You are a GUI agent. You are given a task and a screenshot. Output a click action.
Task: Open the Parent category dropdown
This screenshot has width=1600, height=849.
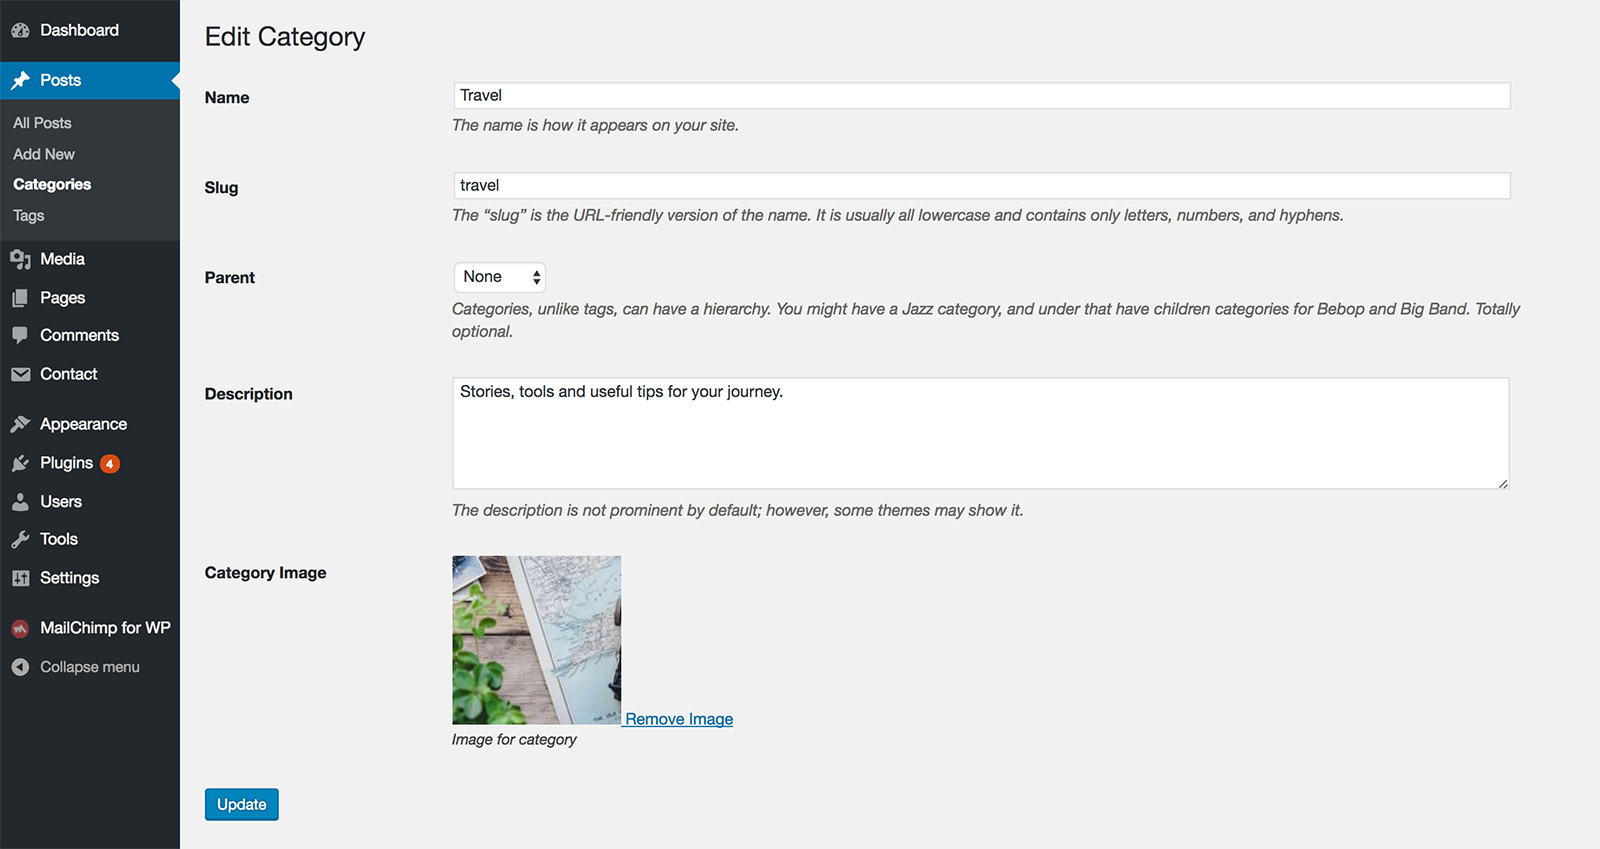500,277
